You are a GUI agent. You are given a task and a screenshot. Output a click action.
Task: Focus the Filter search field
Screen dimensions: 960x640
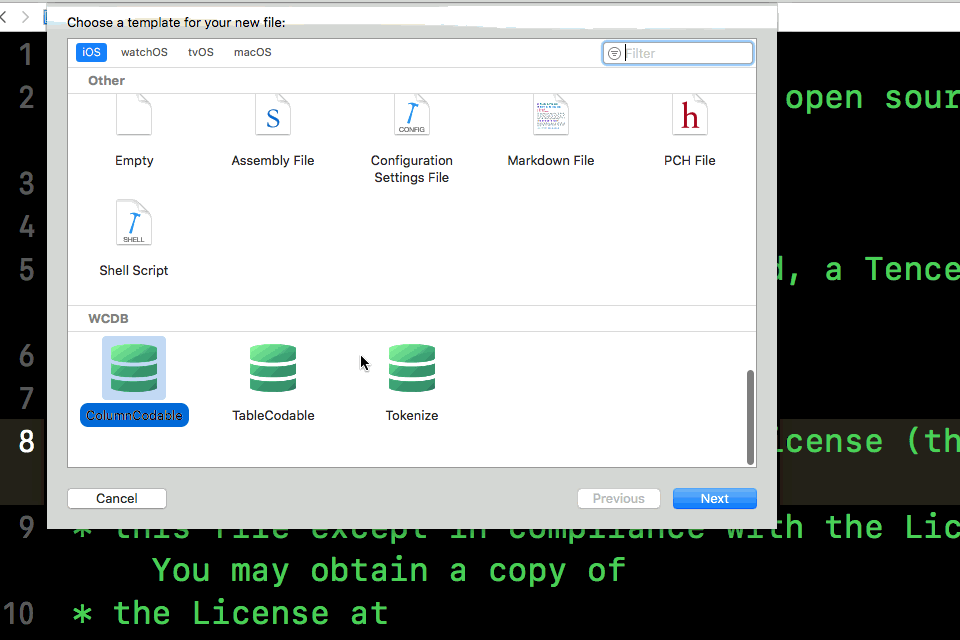coord(685,53)
